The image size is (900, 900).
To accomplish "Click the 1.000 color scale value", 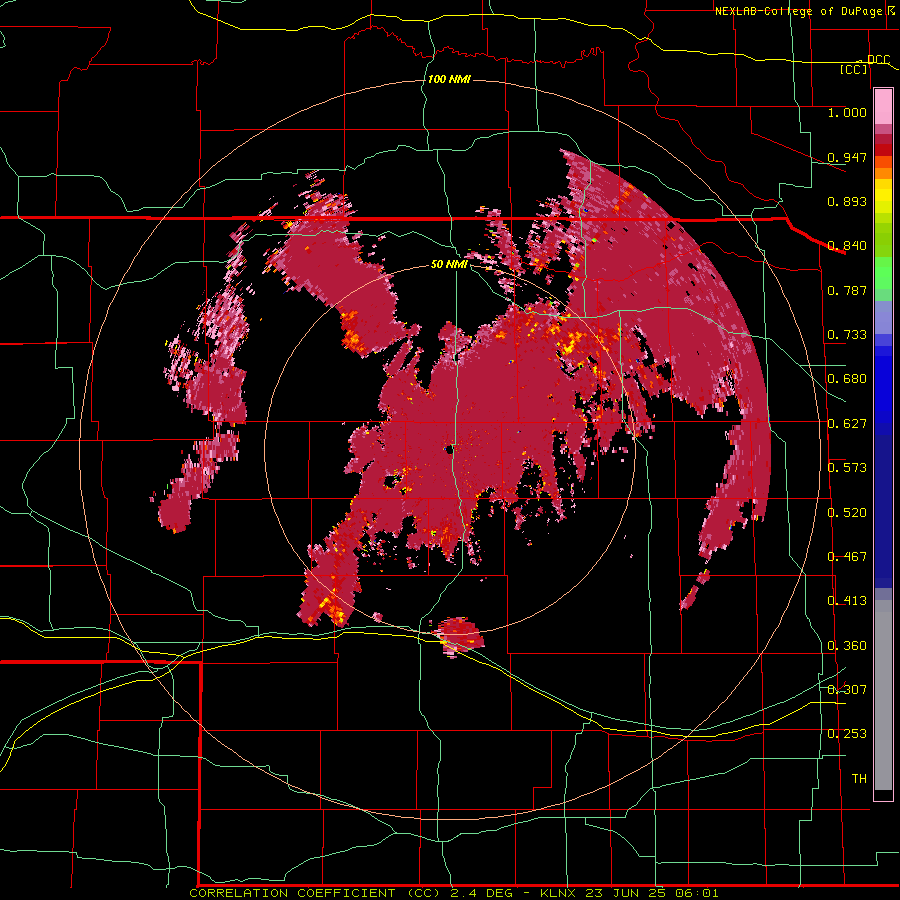I will point(847,112).
